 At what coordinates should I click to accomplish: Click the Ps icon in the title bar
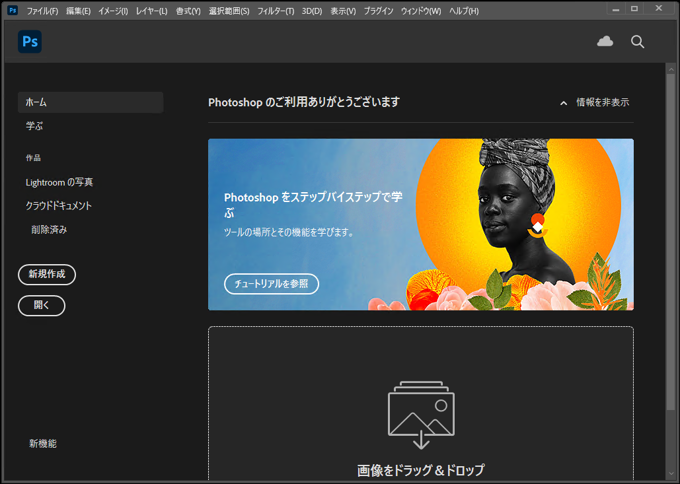tap(13, 10)
